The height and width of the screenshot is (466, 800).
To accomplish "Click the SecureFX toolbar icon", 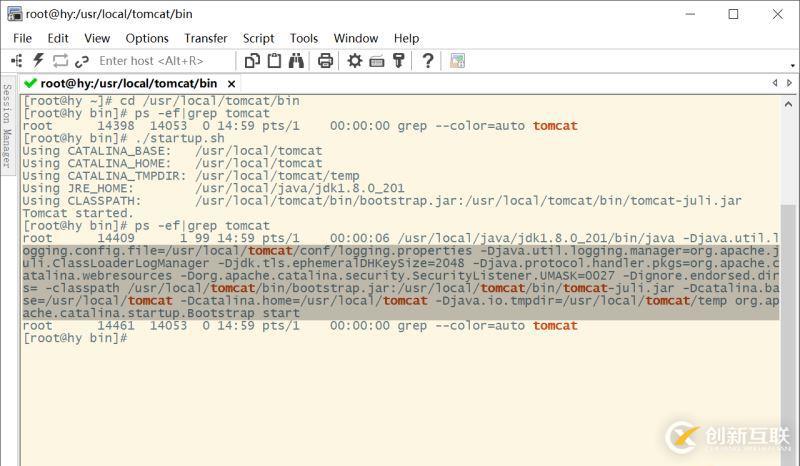I will (x=457, y=61).
